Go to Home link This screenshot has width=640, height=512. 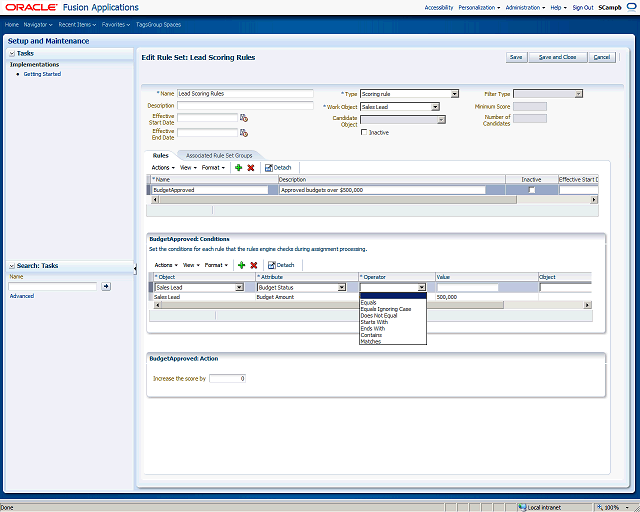pyautogui.click(x=11, y=24)
